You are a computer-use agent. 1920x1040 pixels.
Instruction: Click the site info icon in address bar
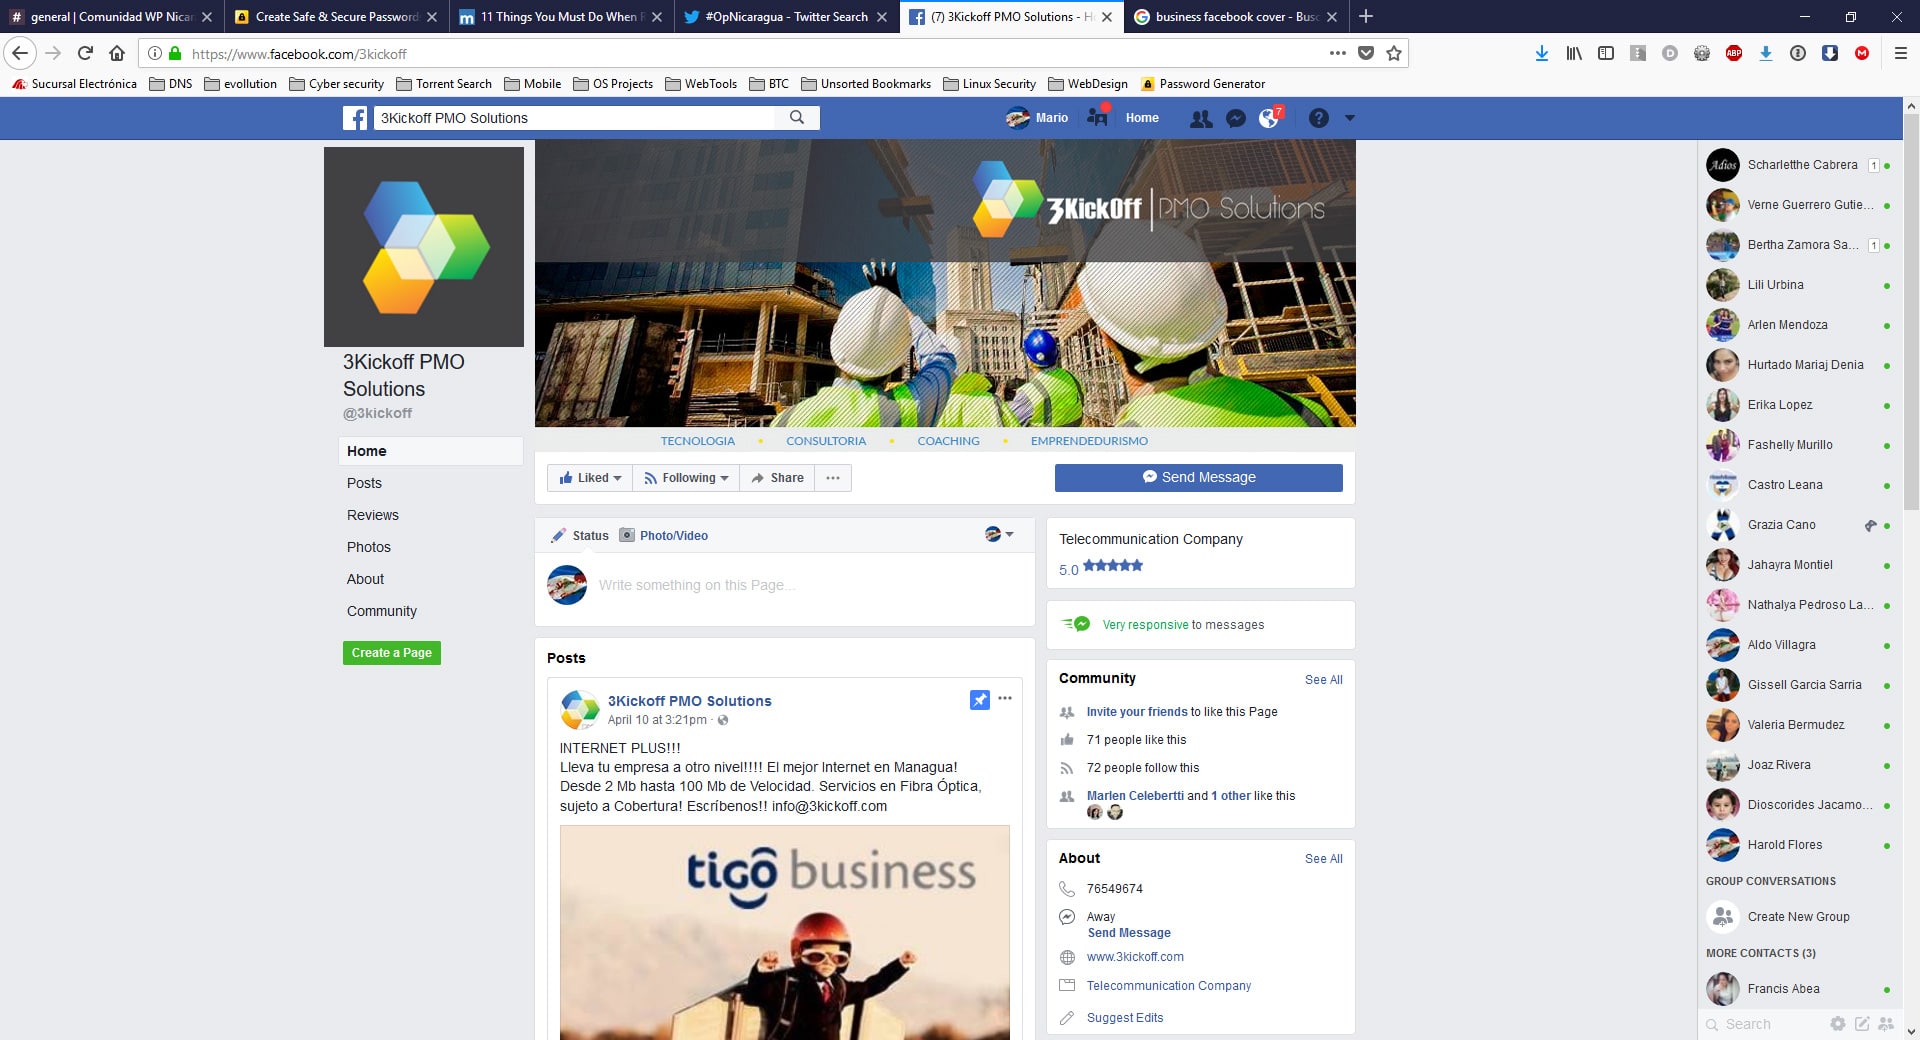tap(155, 53)
